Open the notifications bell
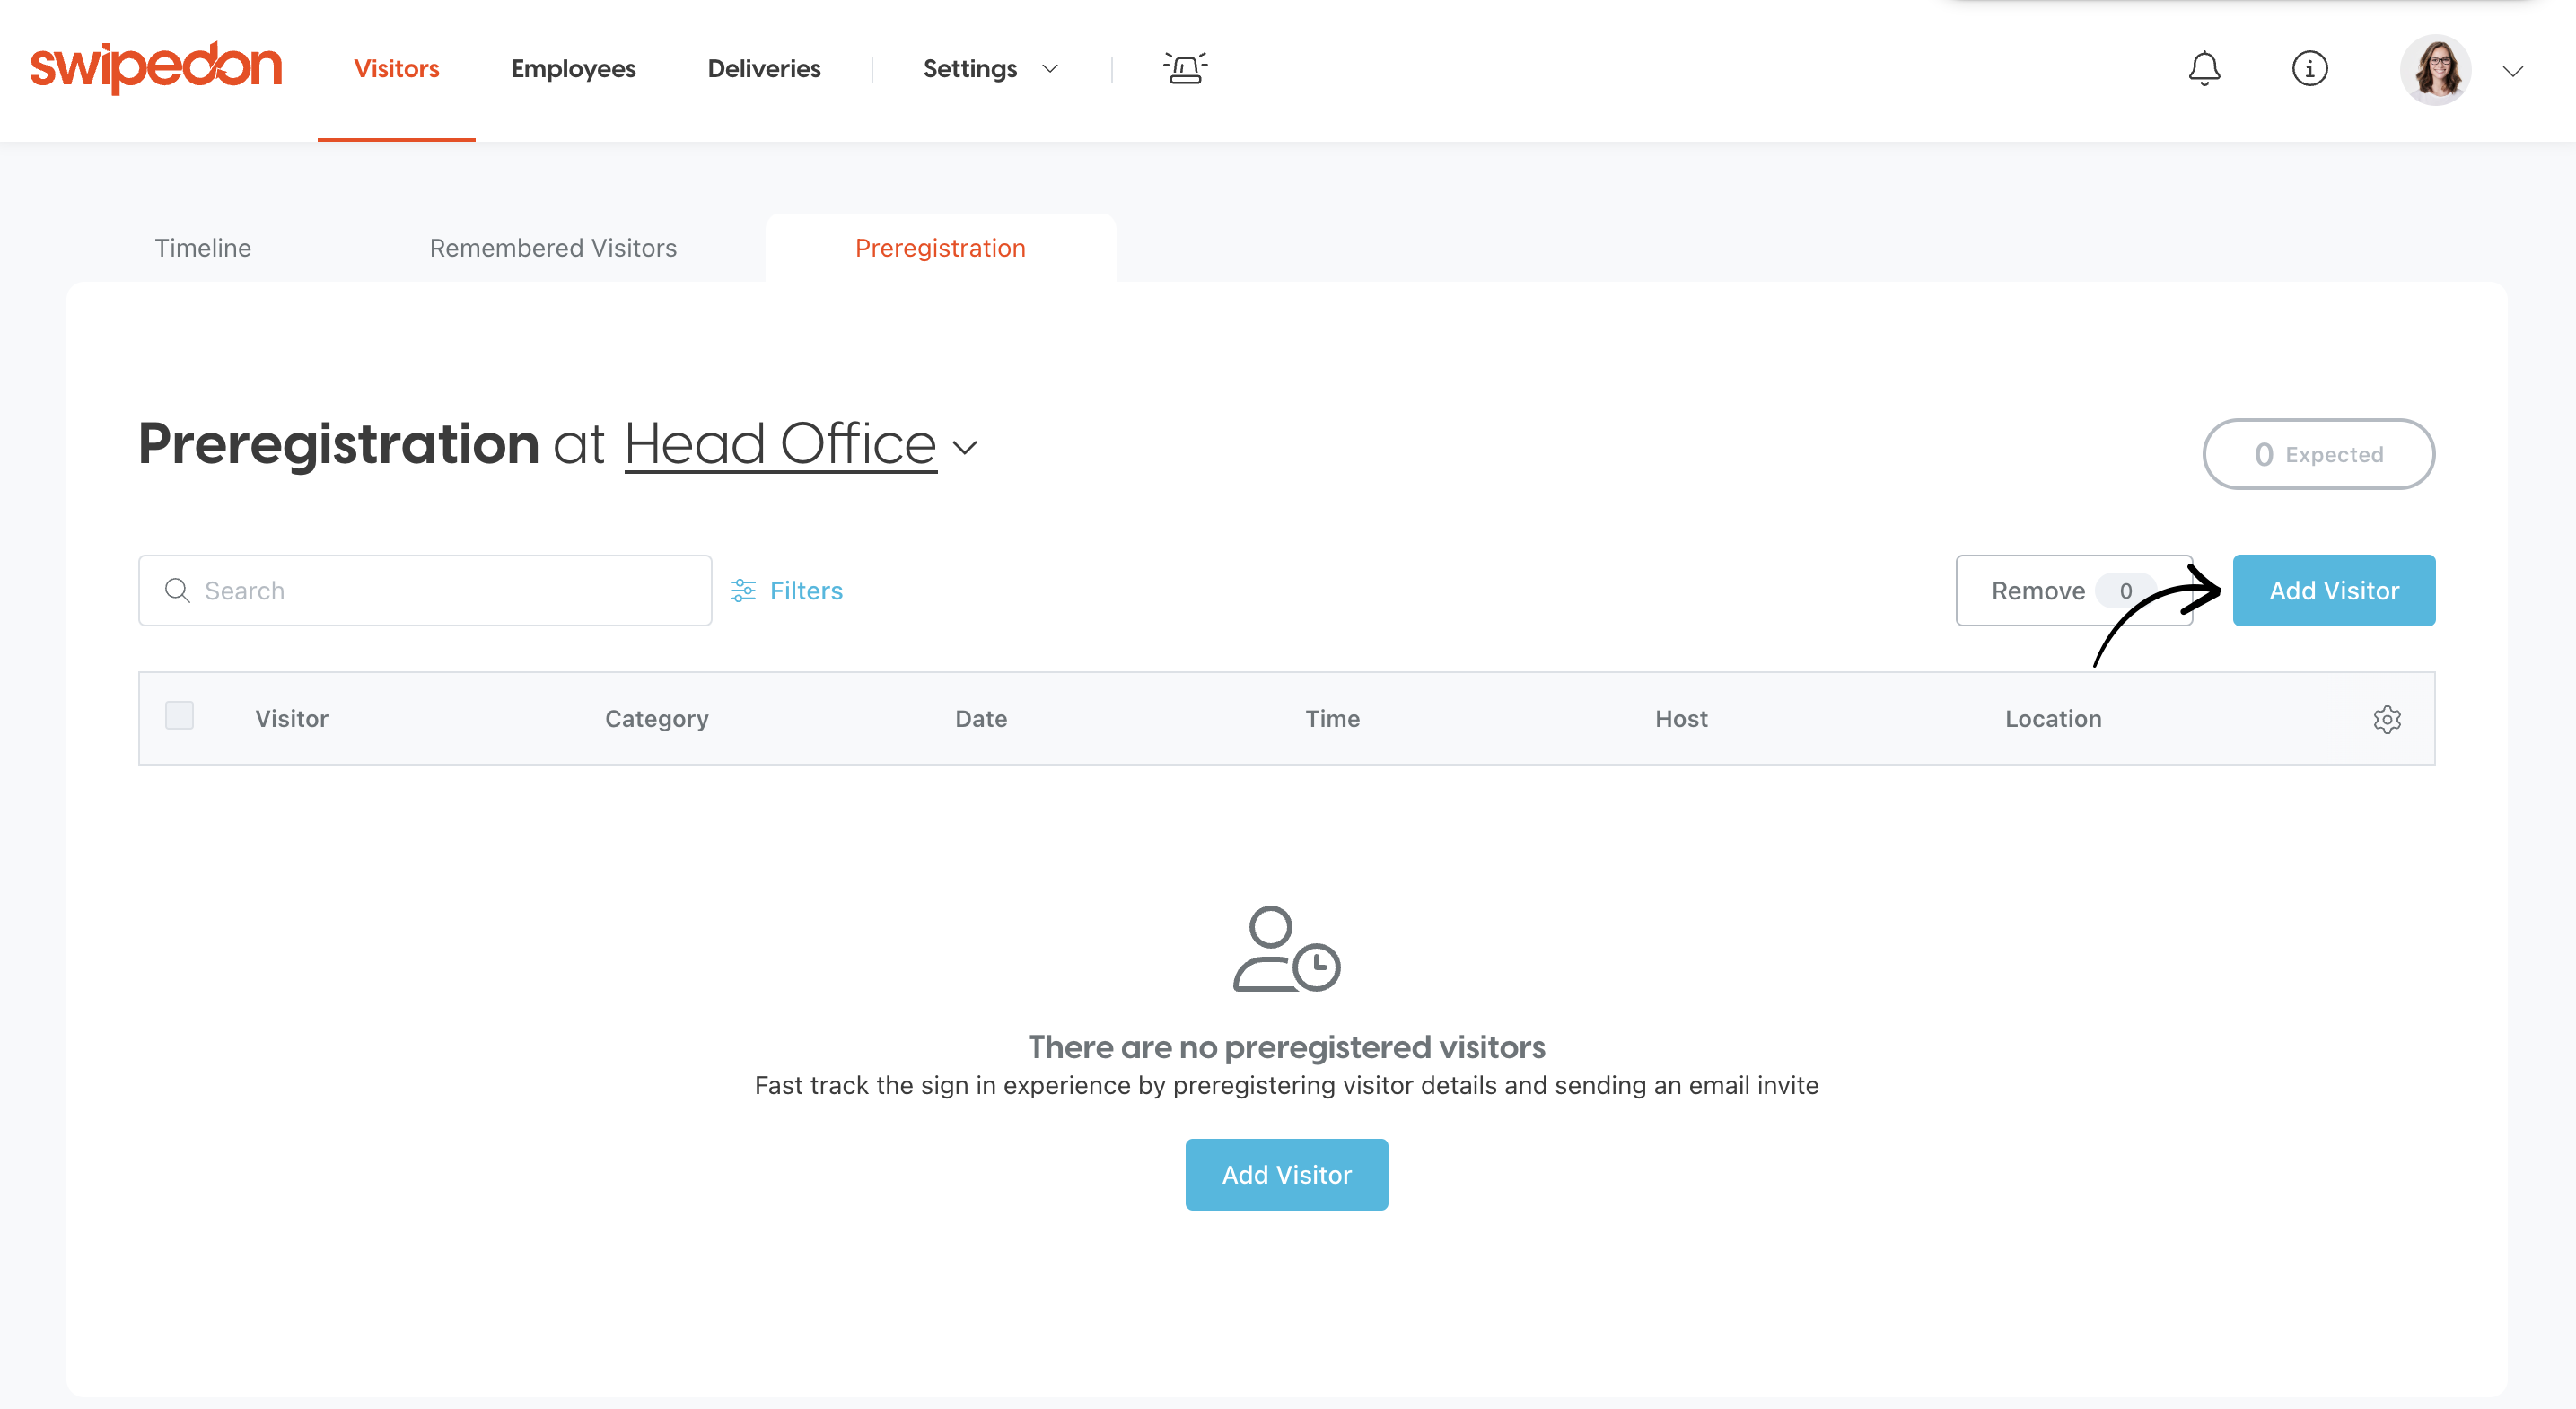 click(2204, 68)
